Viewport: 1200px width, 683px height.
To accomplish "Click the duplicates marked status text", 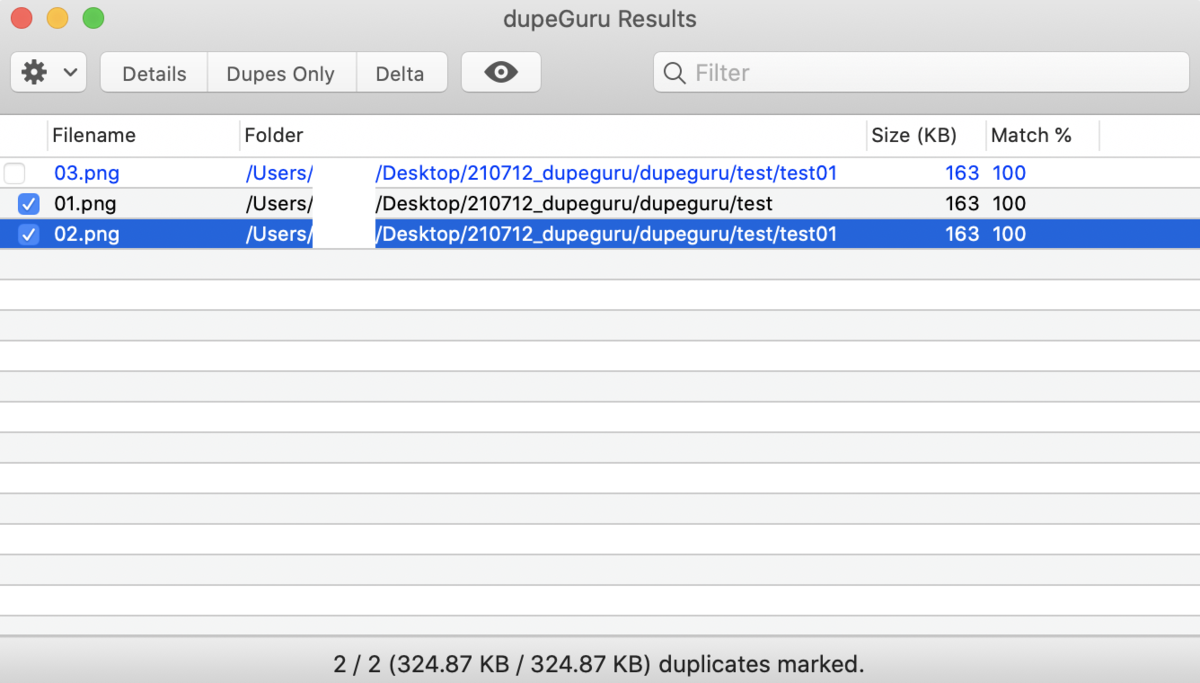I will [x=599, y=664].
